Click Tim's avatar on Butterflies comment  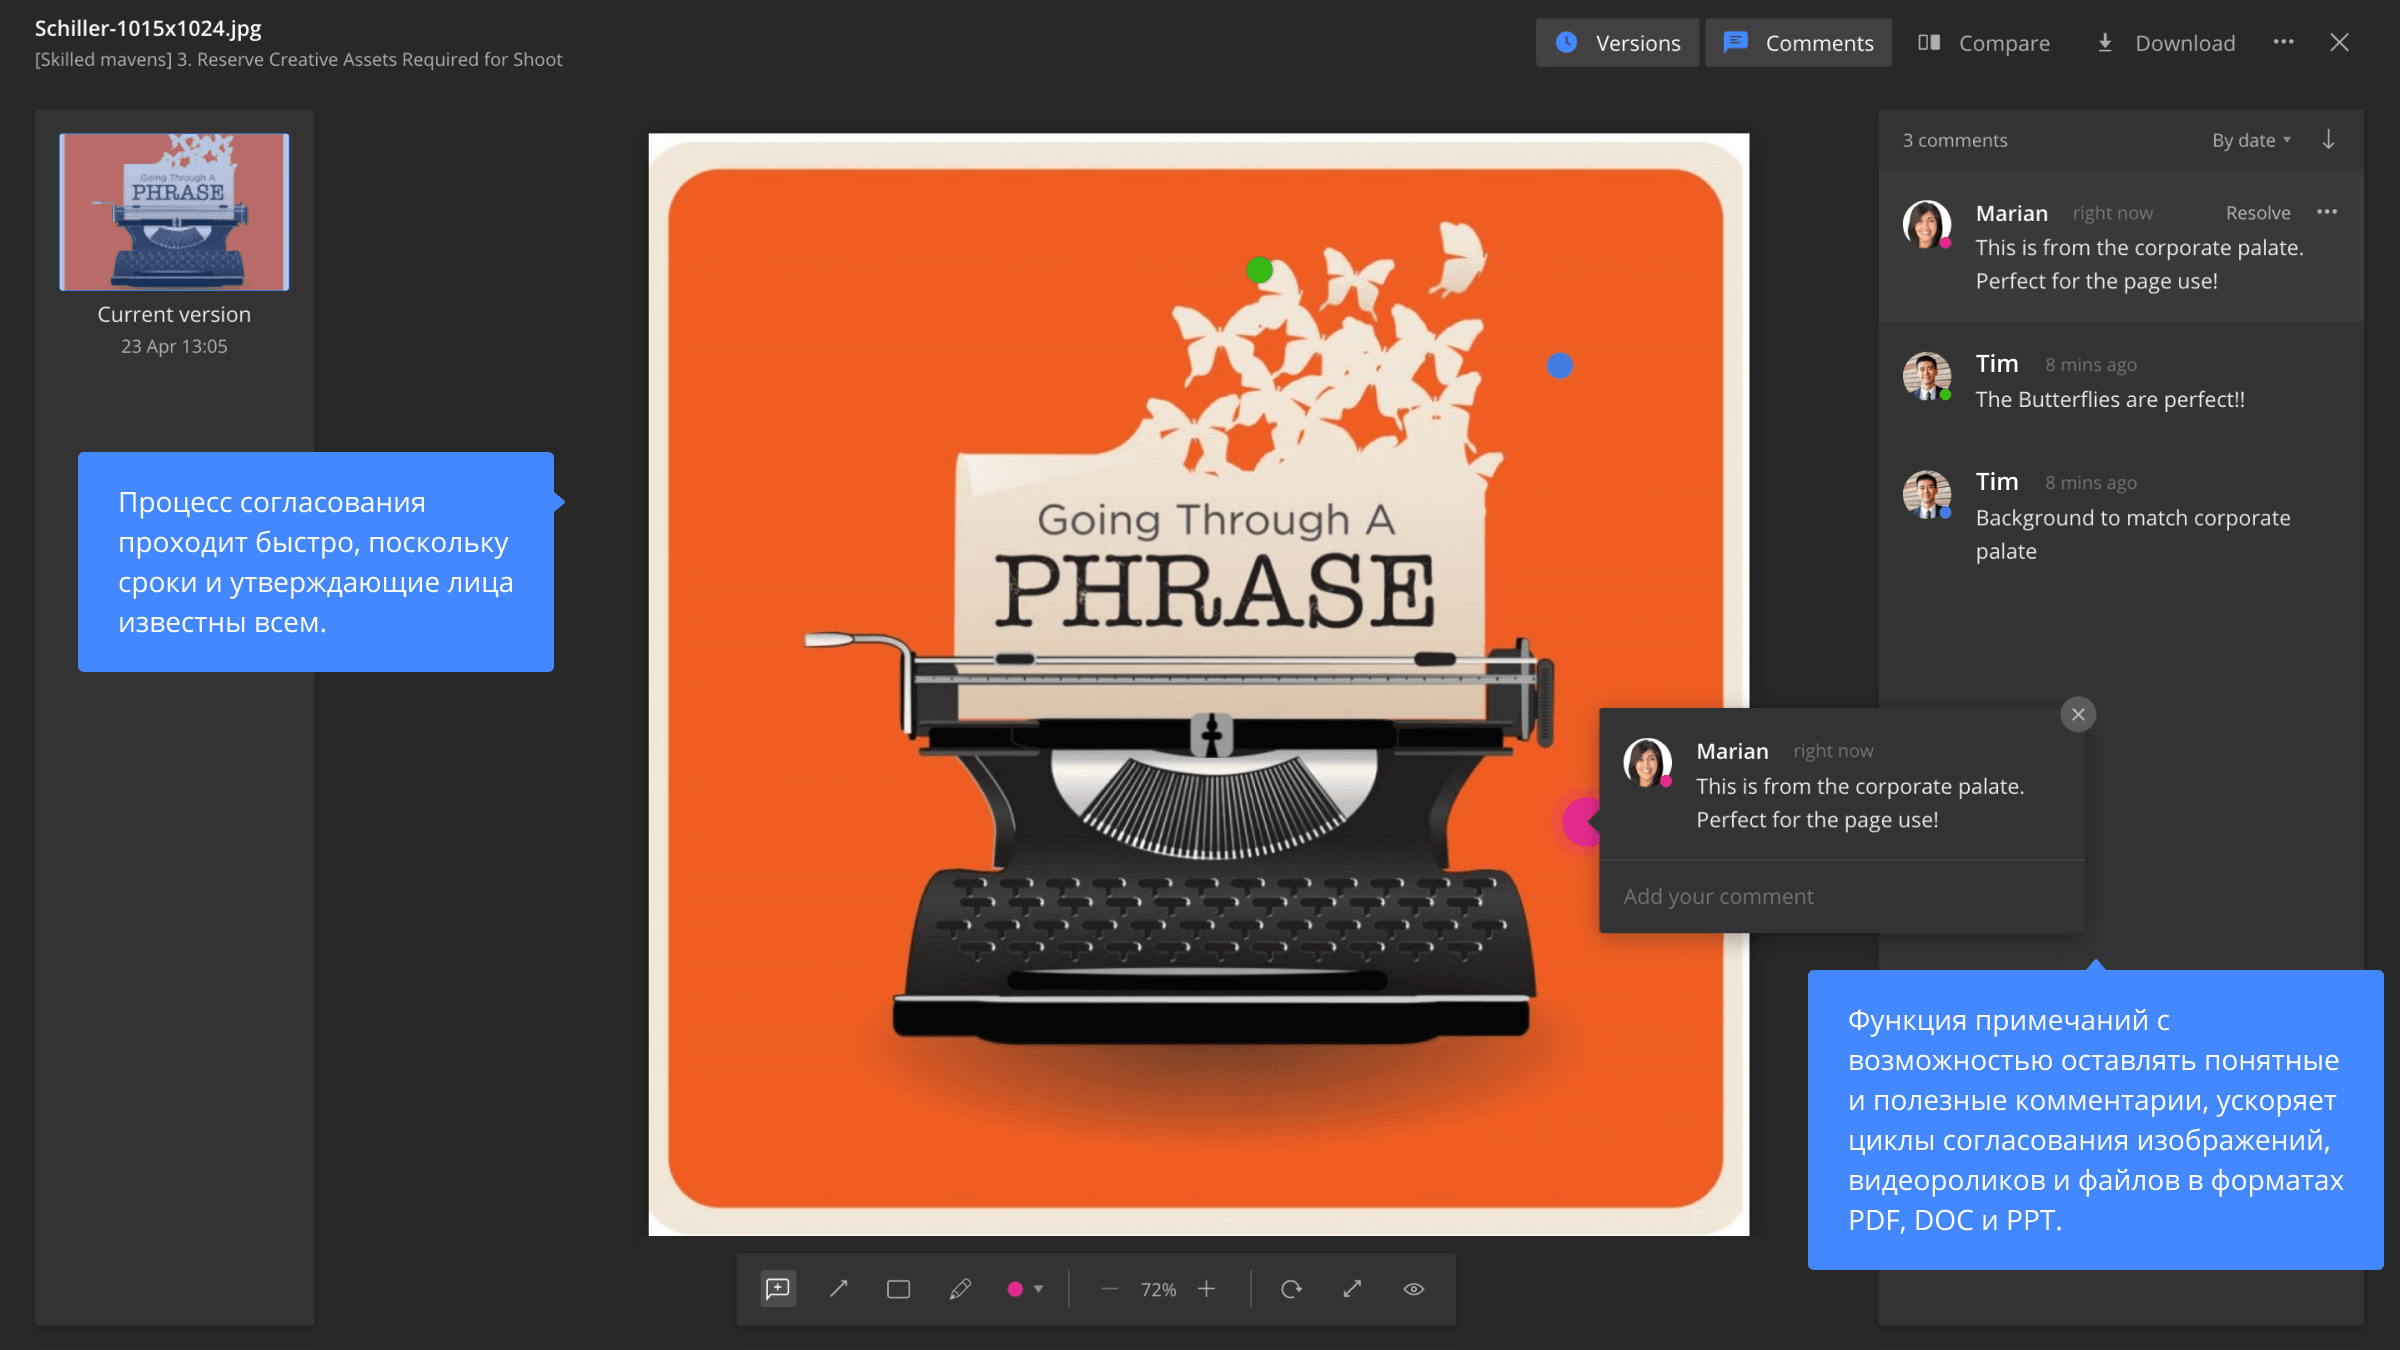point(1926,376)
